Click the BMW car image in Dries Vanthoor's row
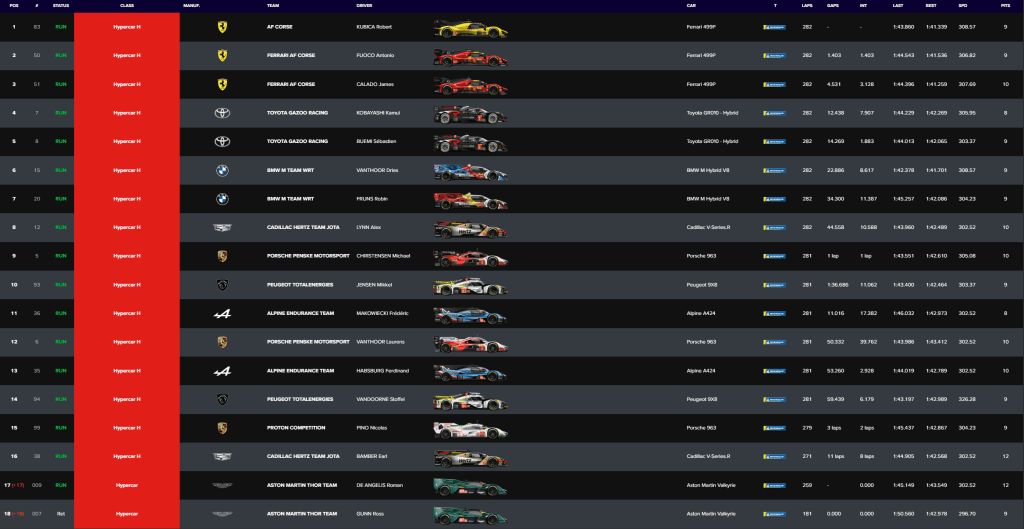The height and width of the screenshot is (529, 1024). tap(471, 171)
